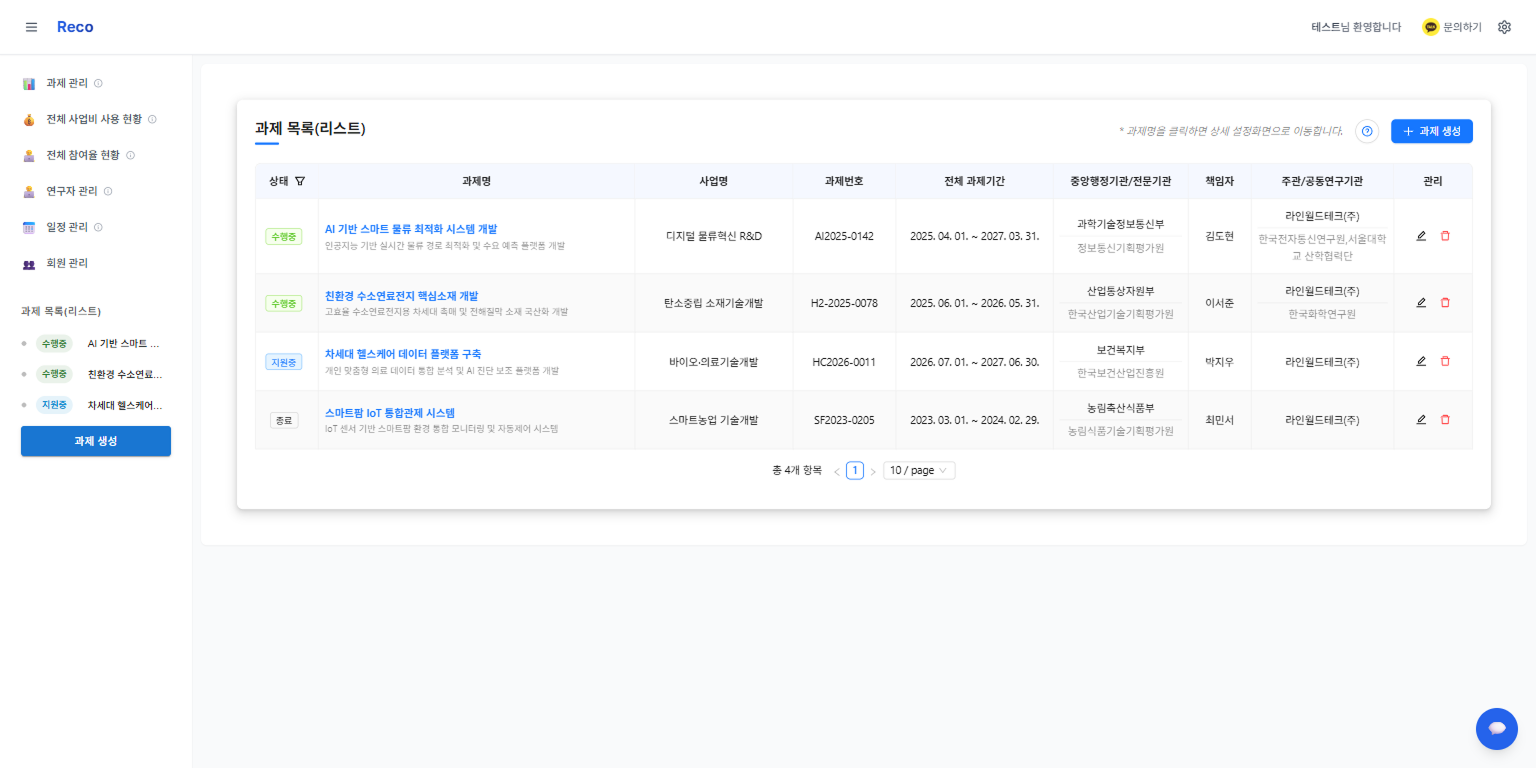Edit the 친환경 수소연료전지 row
The height and width of the screenshot is (768, 1536).
(x=1421, y=302)
